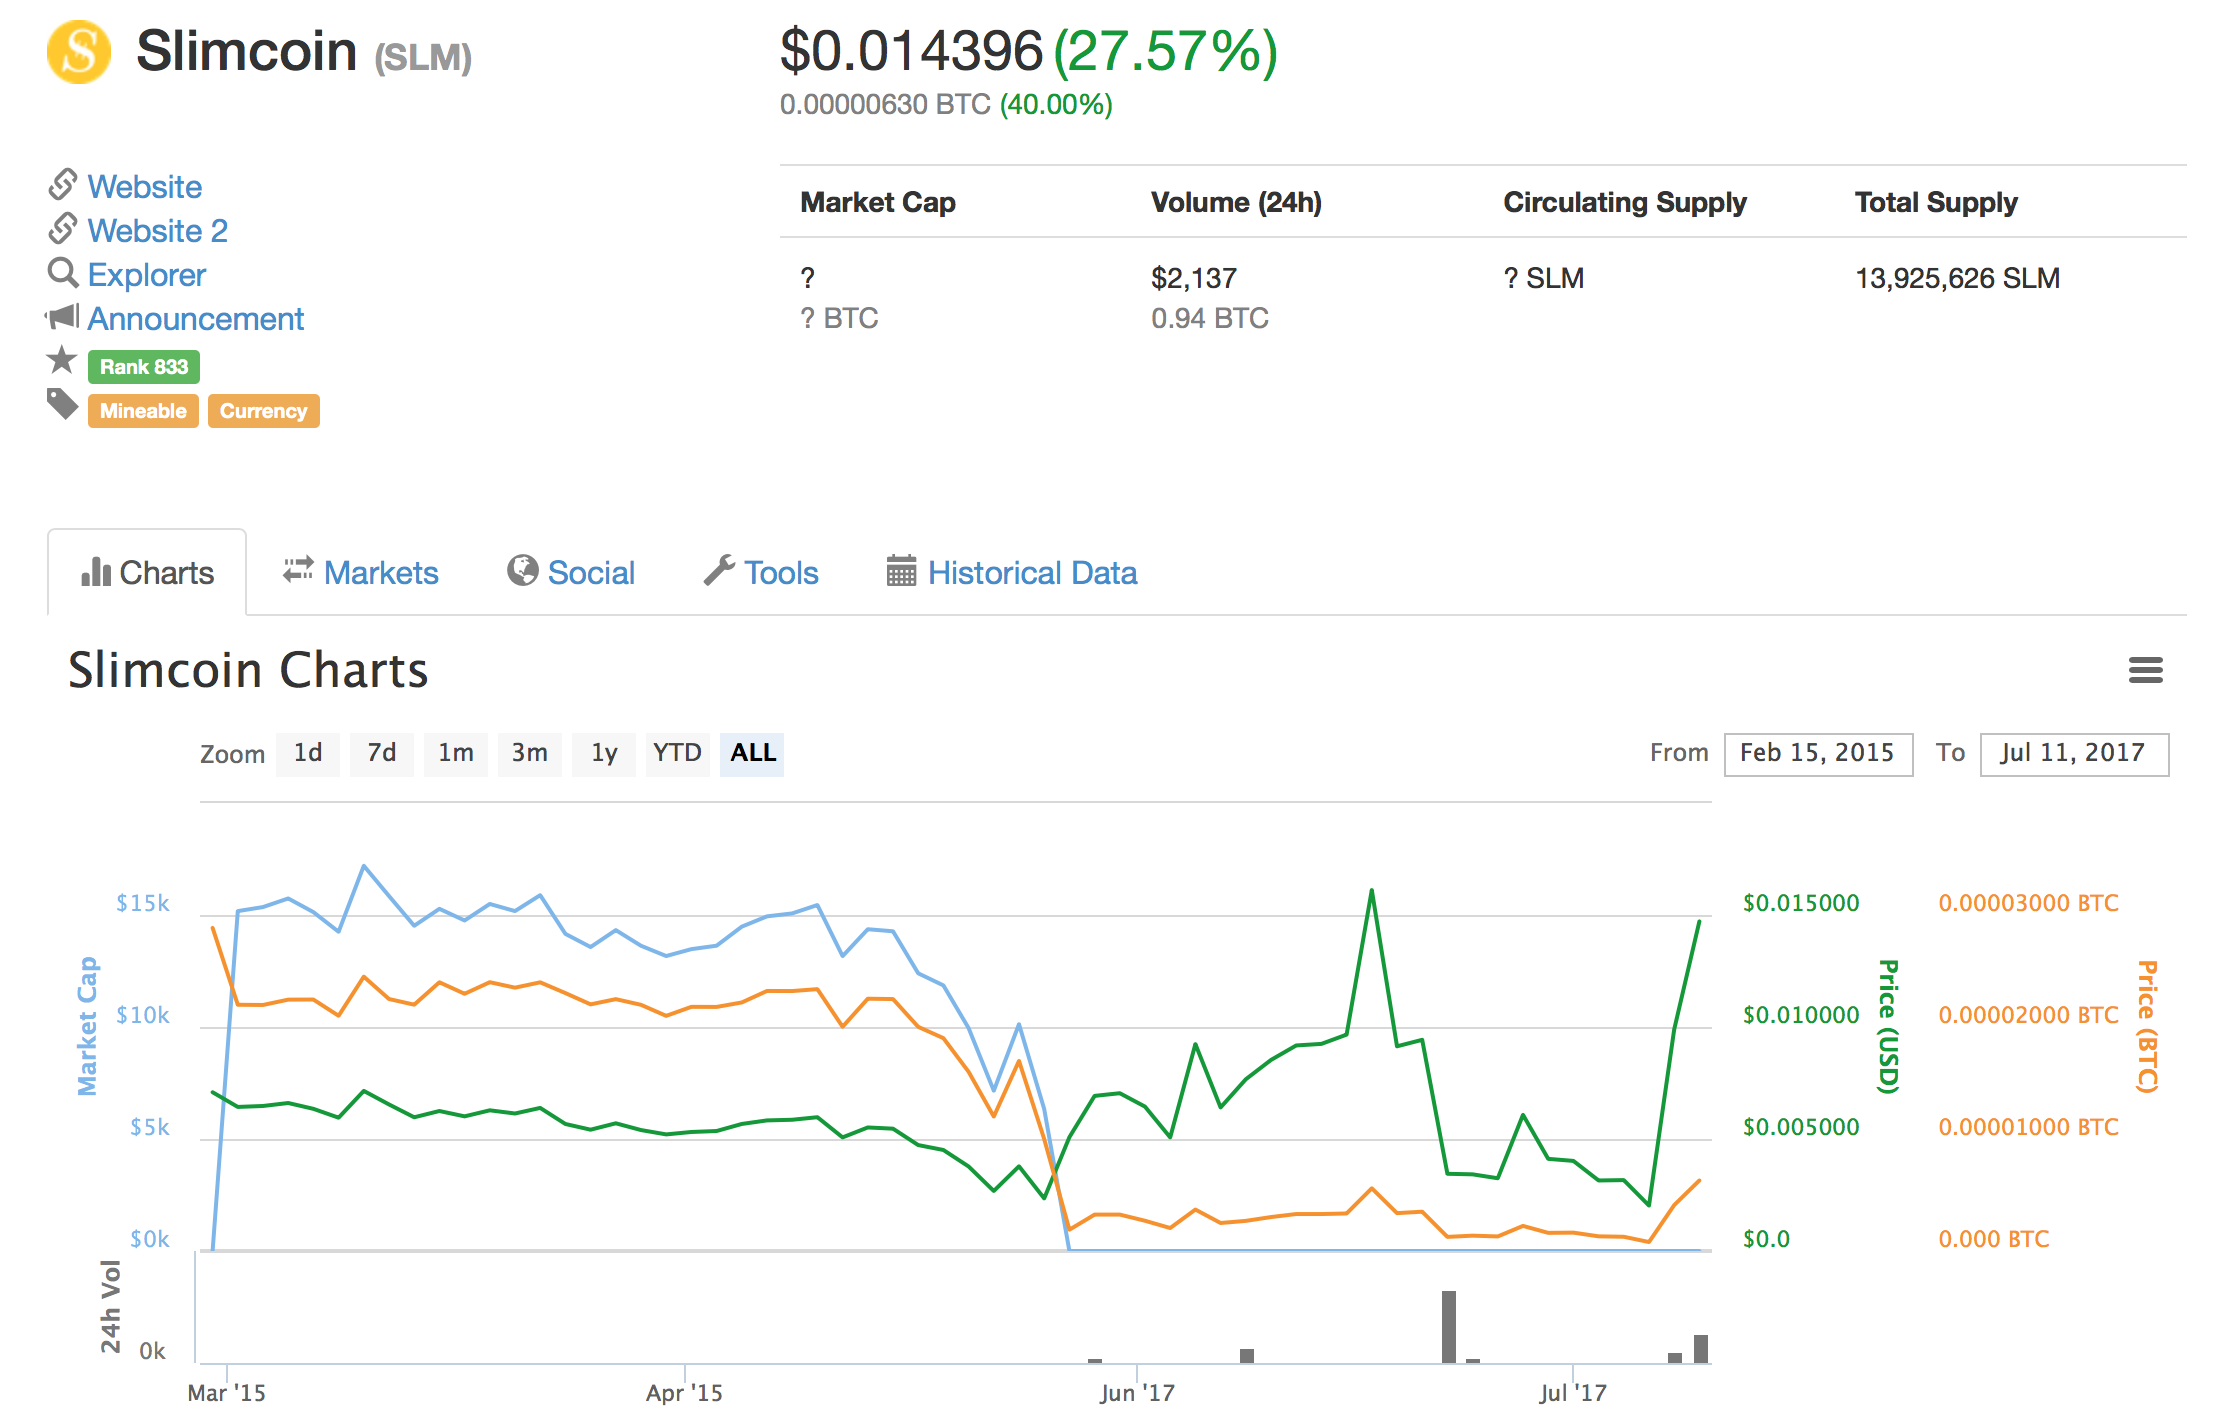
Task: Click the Slimcoin gold coin logo
Action: pos(79,52)
